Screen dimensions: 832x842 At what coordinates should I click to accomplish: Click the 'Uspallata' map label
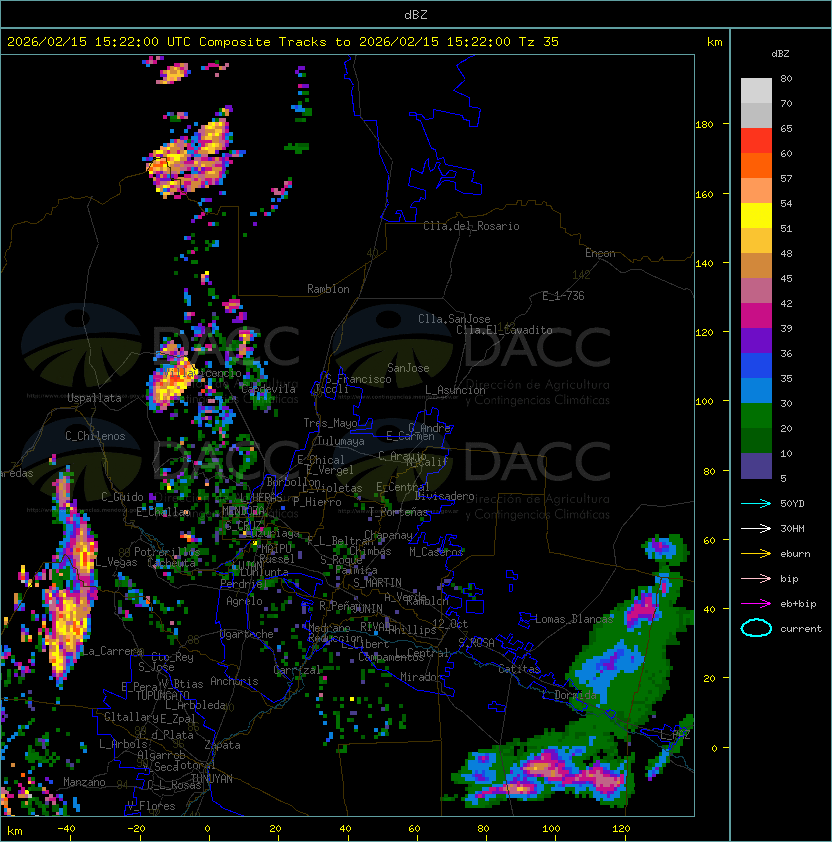tap(94, 398)
